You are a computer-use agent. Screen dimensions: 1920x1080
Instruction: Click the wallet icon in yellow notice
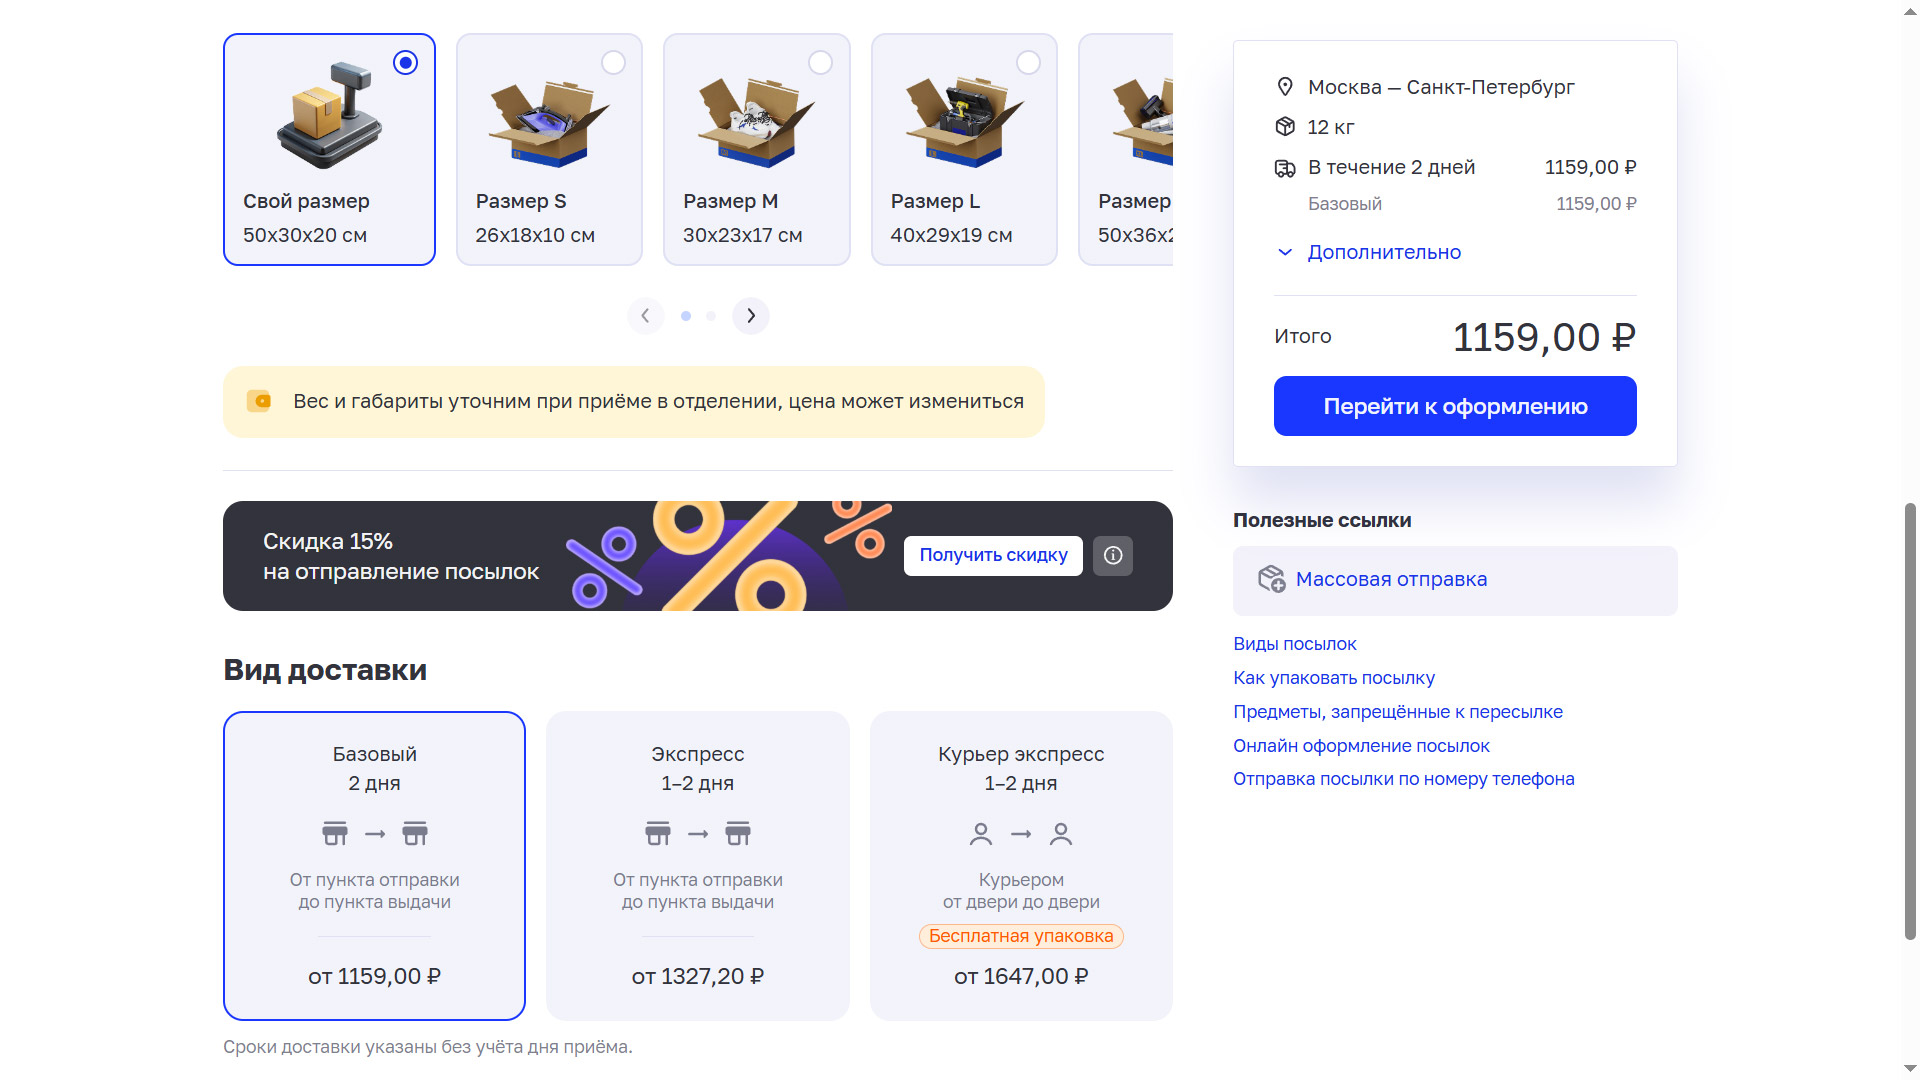coord(259,401)
